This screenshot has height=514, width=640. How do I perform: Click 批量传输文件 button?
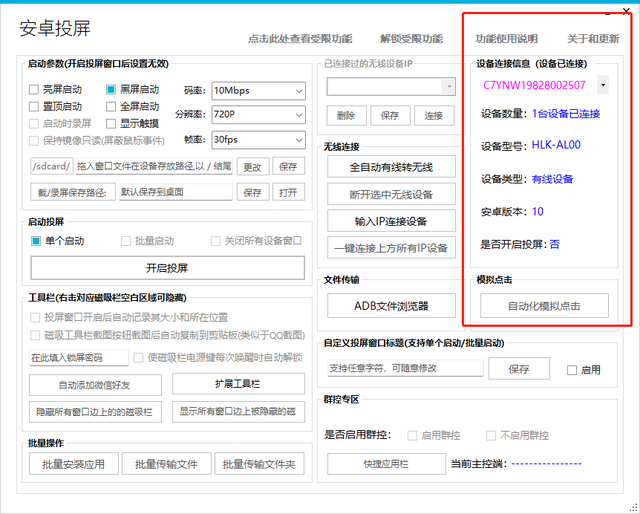pyautogui.click(x=167, y=464)
